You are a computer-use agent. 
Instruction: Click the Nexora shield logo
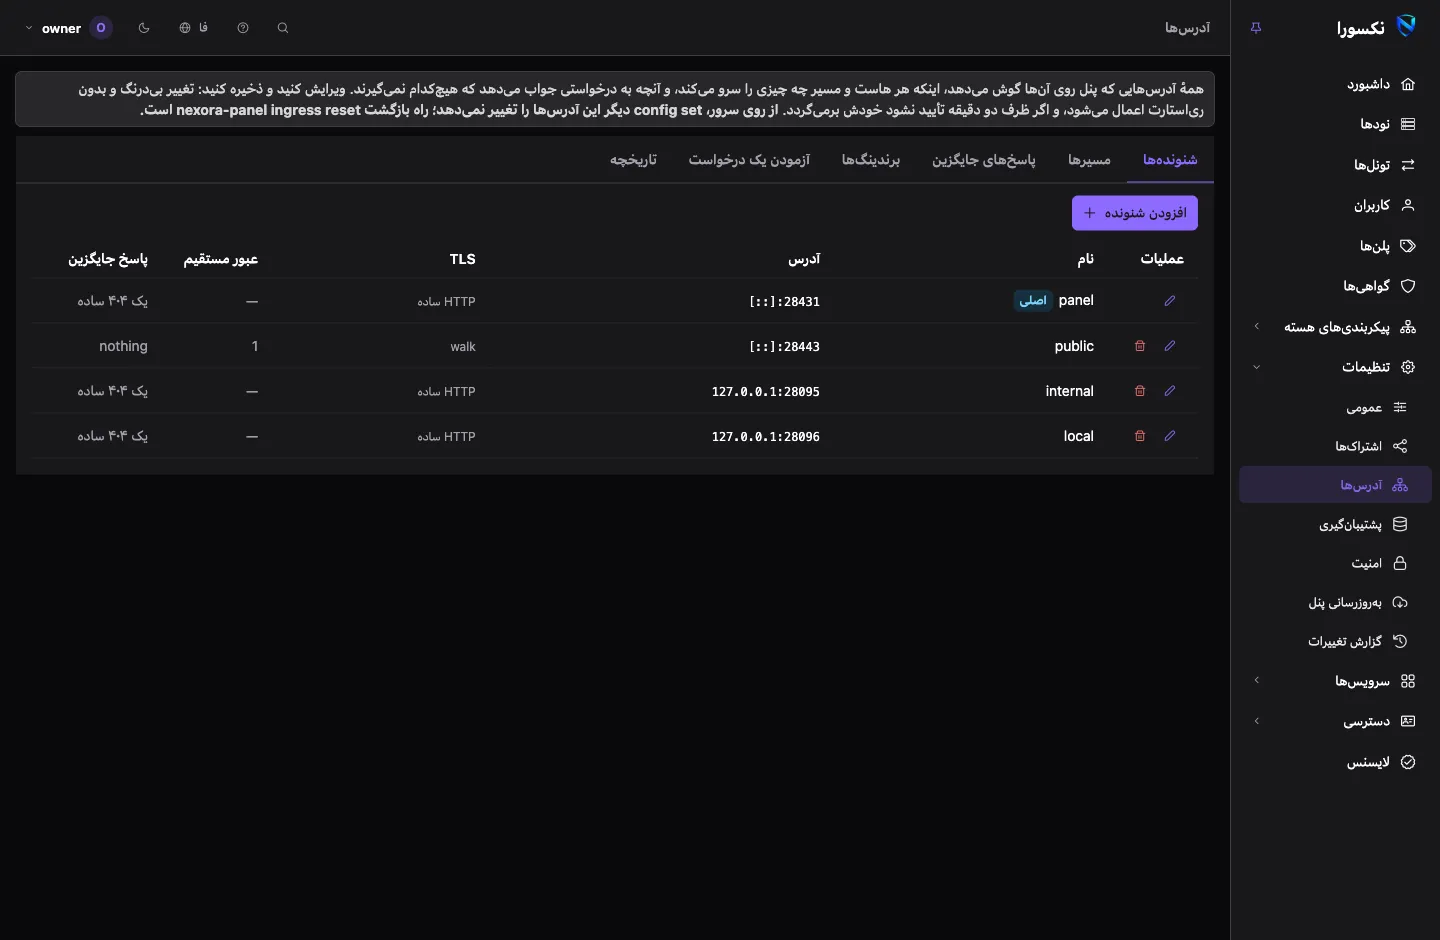tap(1406, 27)
